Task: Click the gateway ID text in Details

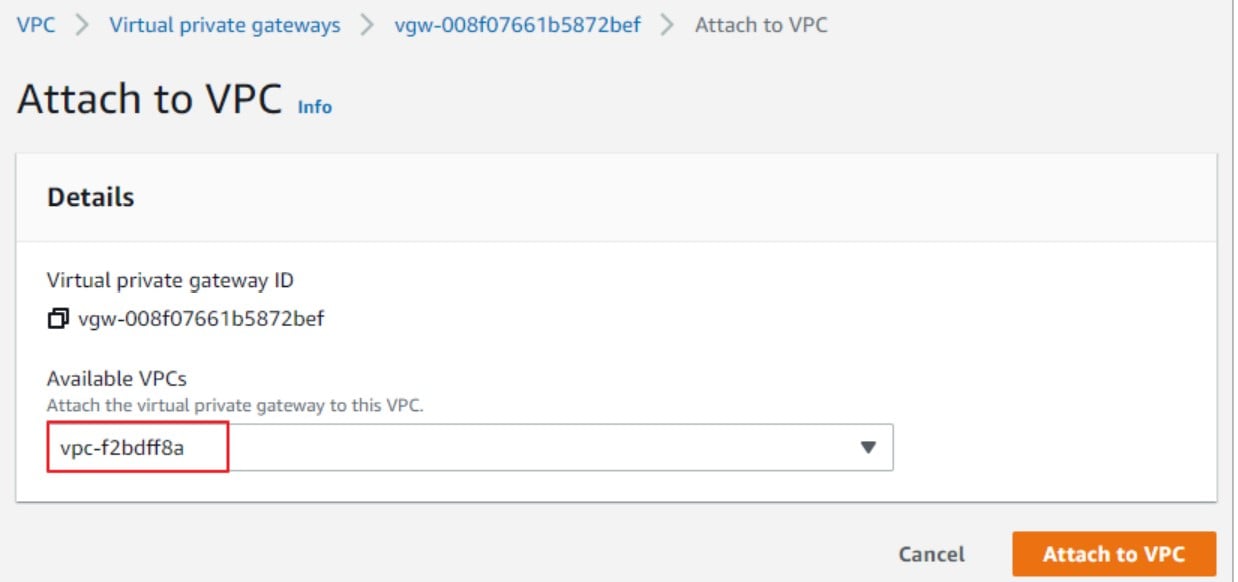Action: (201, 319)
